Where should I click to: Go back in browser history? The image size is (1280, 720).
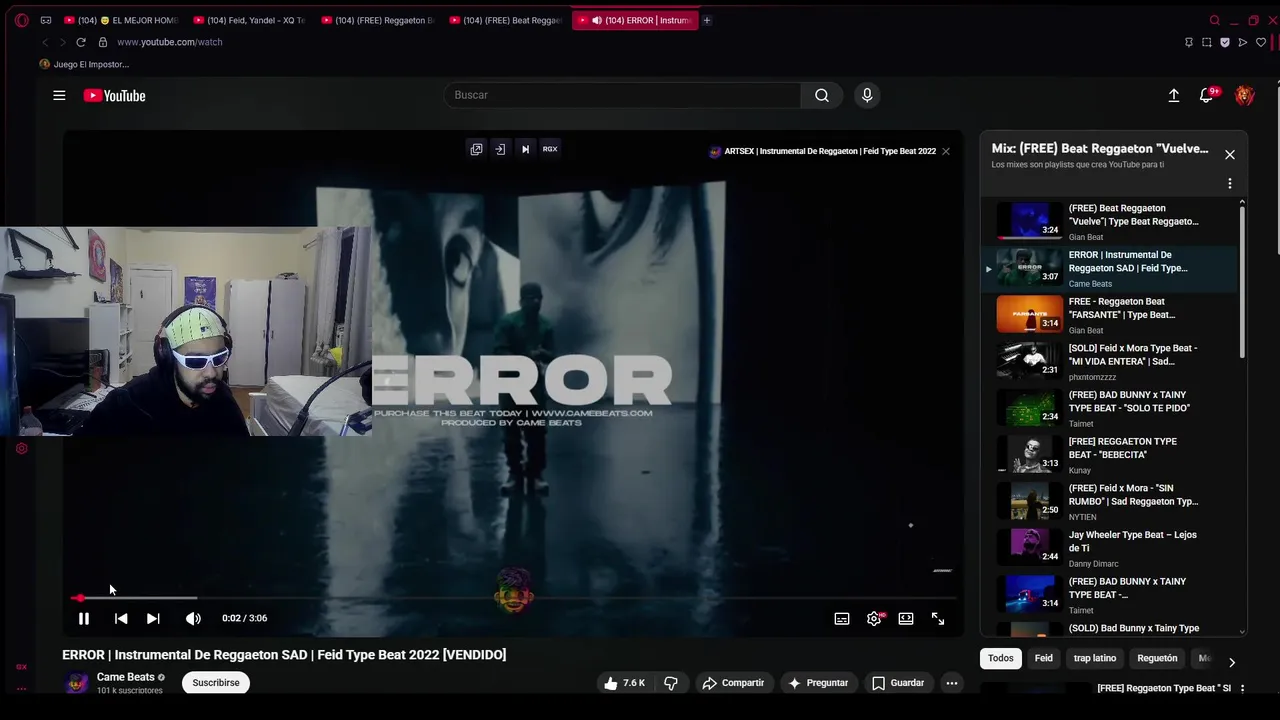pos(45,42)
